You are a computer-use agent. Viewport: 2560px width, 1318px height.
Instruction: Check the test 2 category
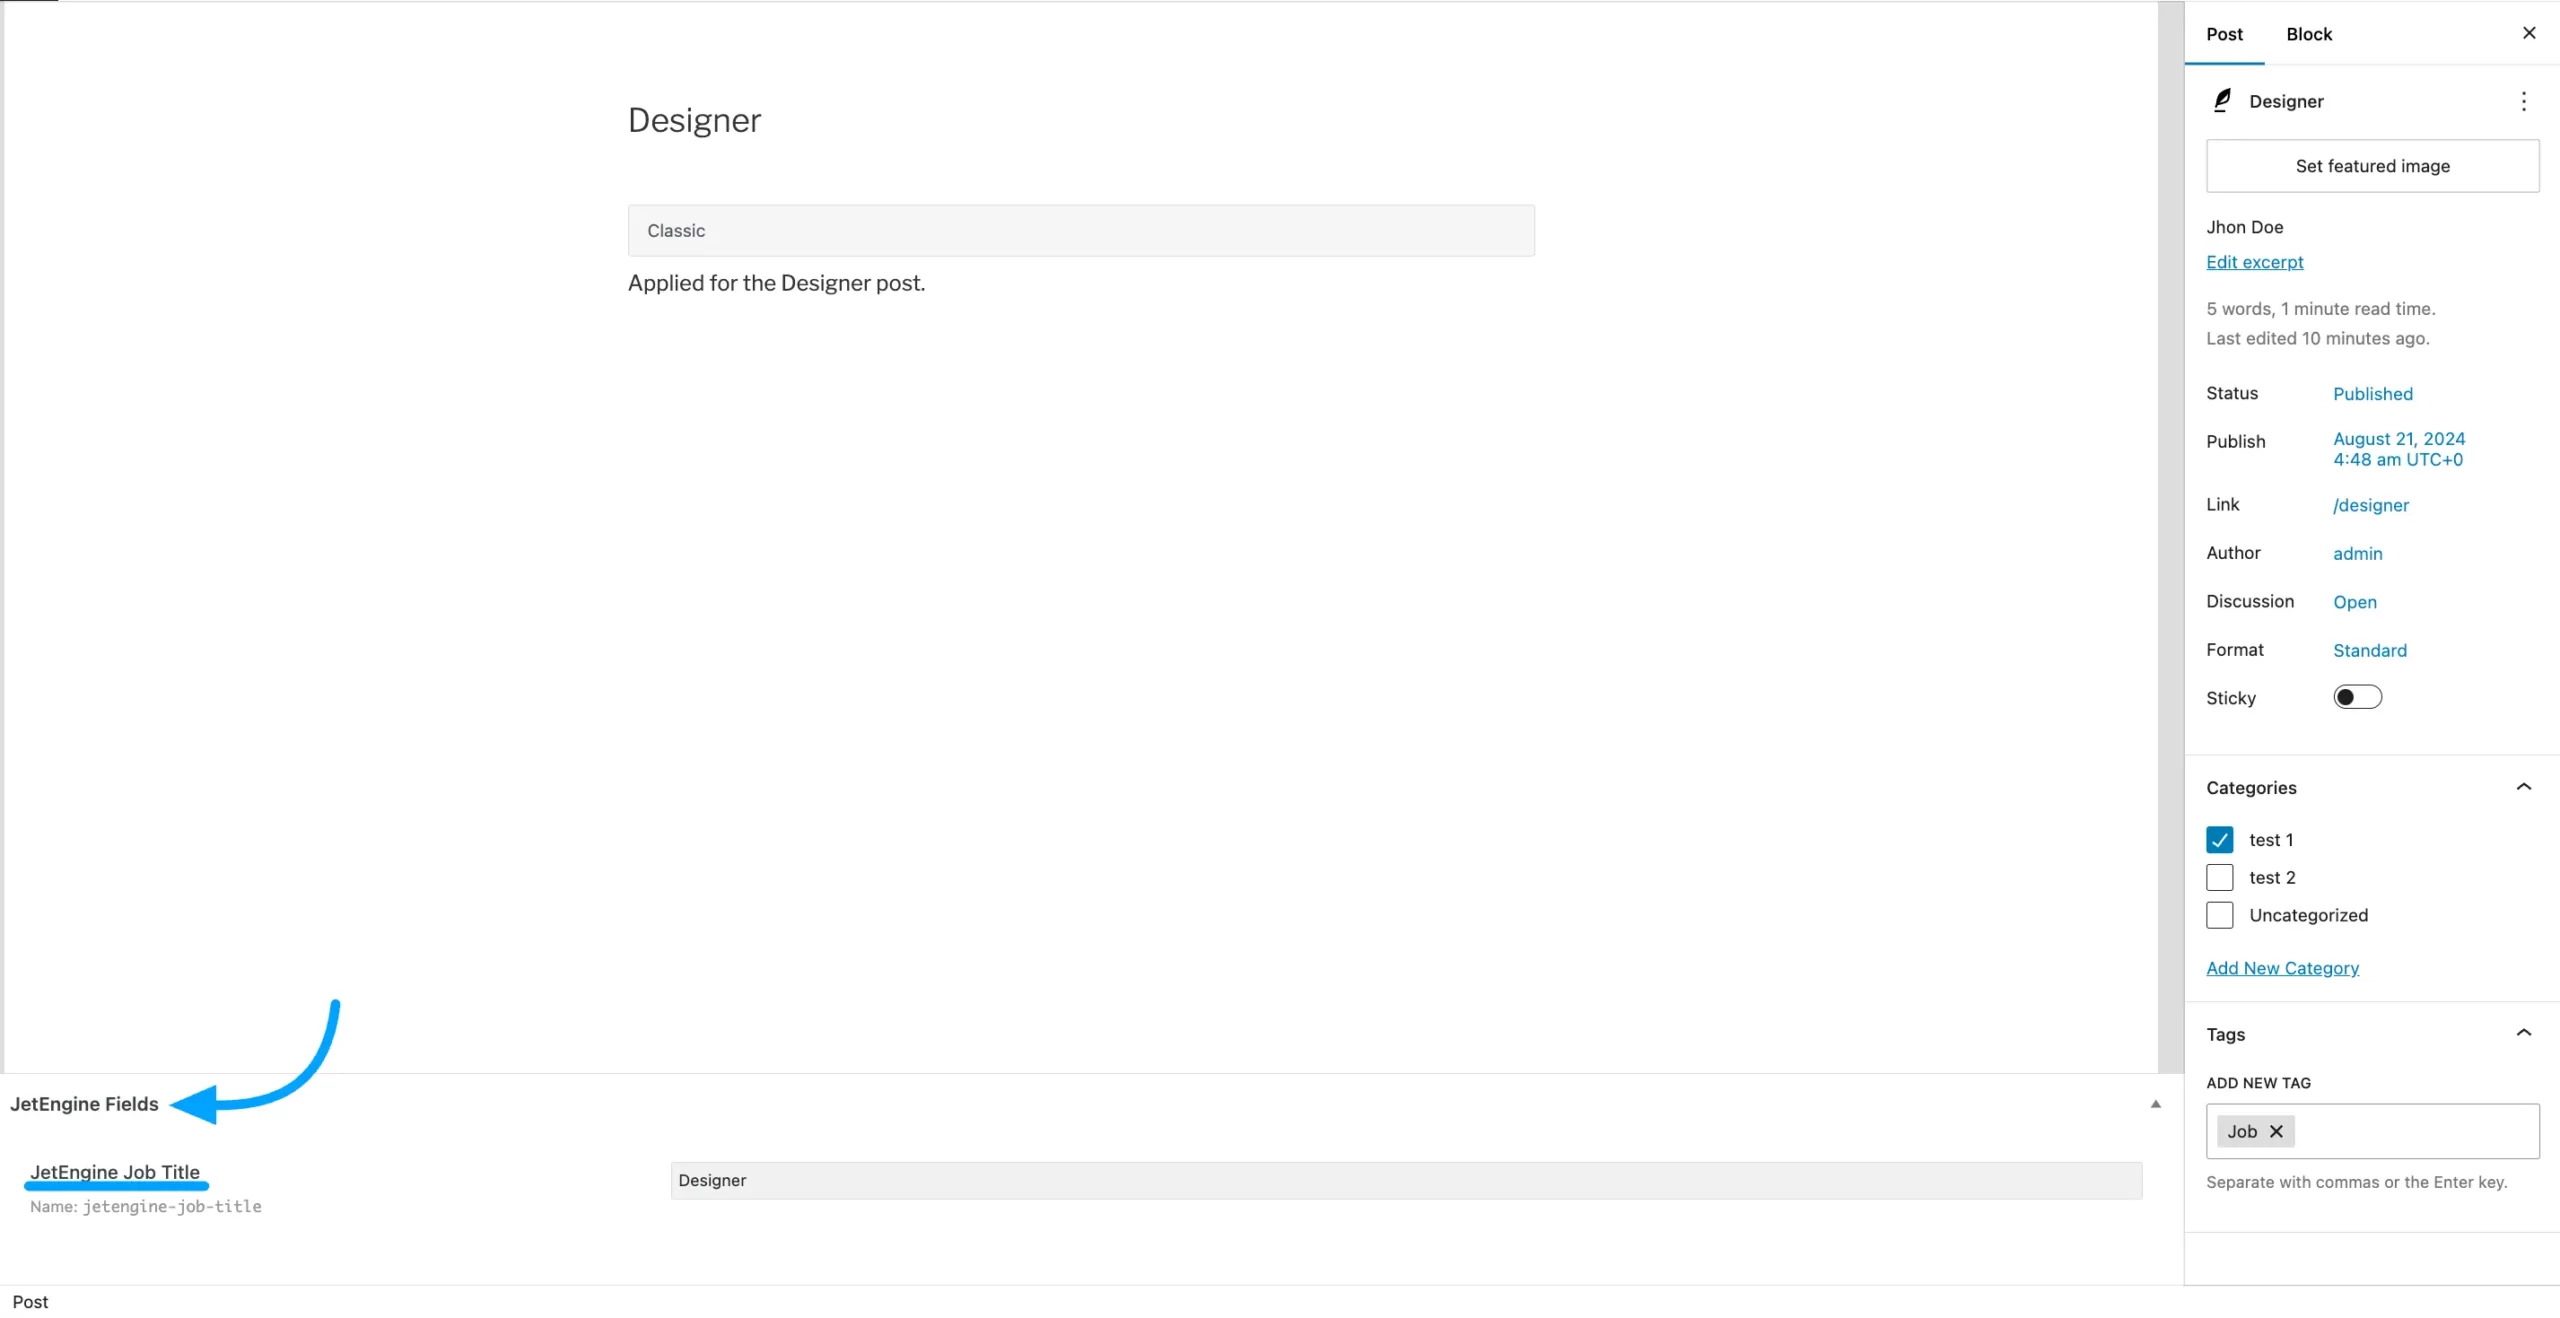point(2219,877)
